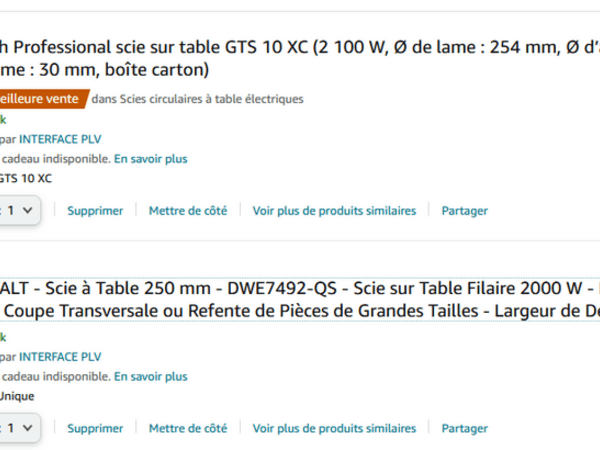Select 'Mettre de côté' for the DWE7492-QS saw

[x=188, y=429]
